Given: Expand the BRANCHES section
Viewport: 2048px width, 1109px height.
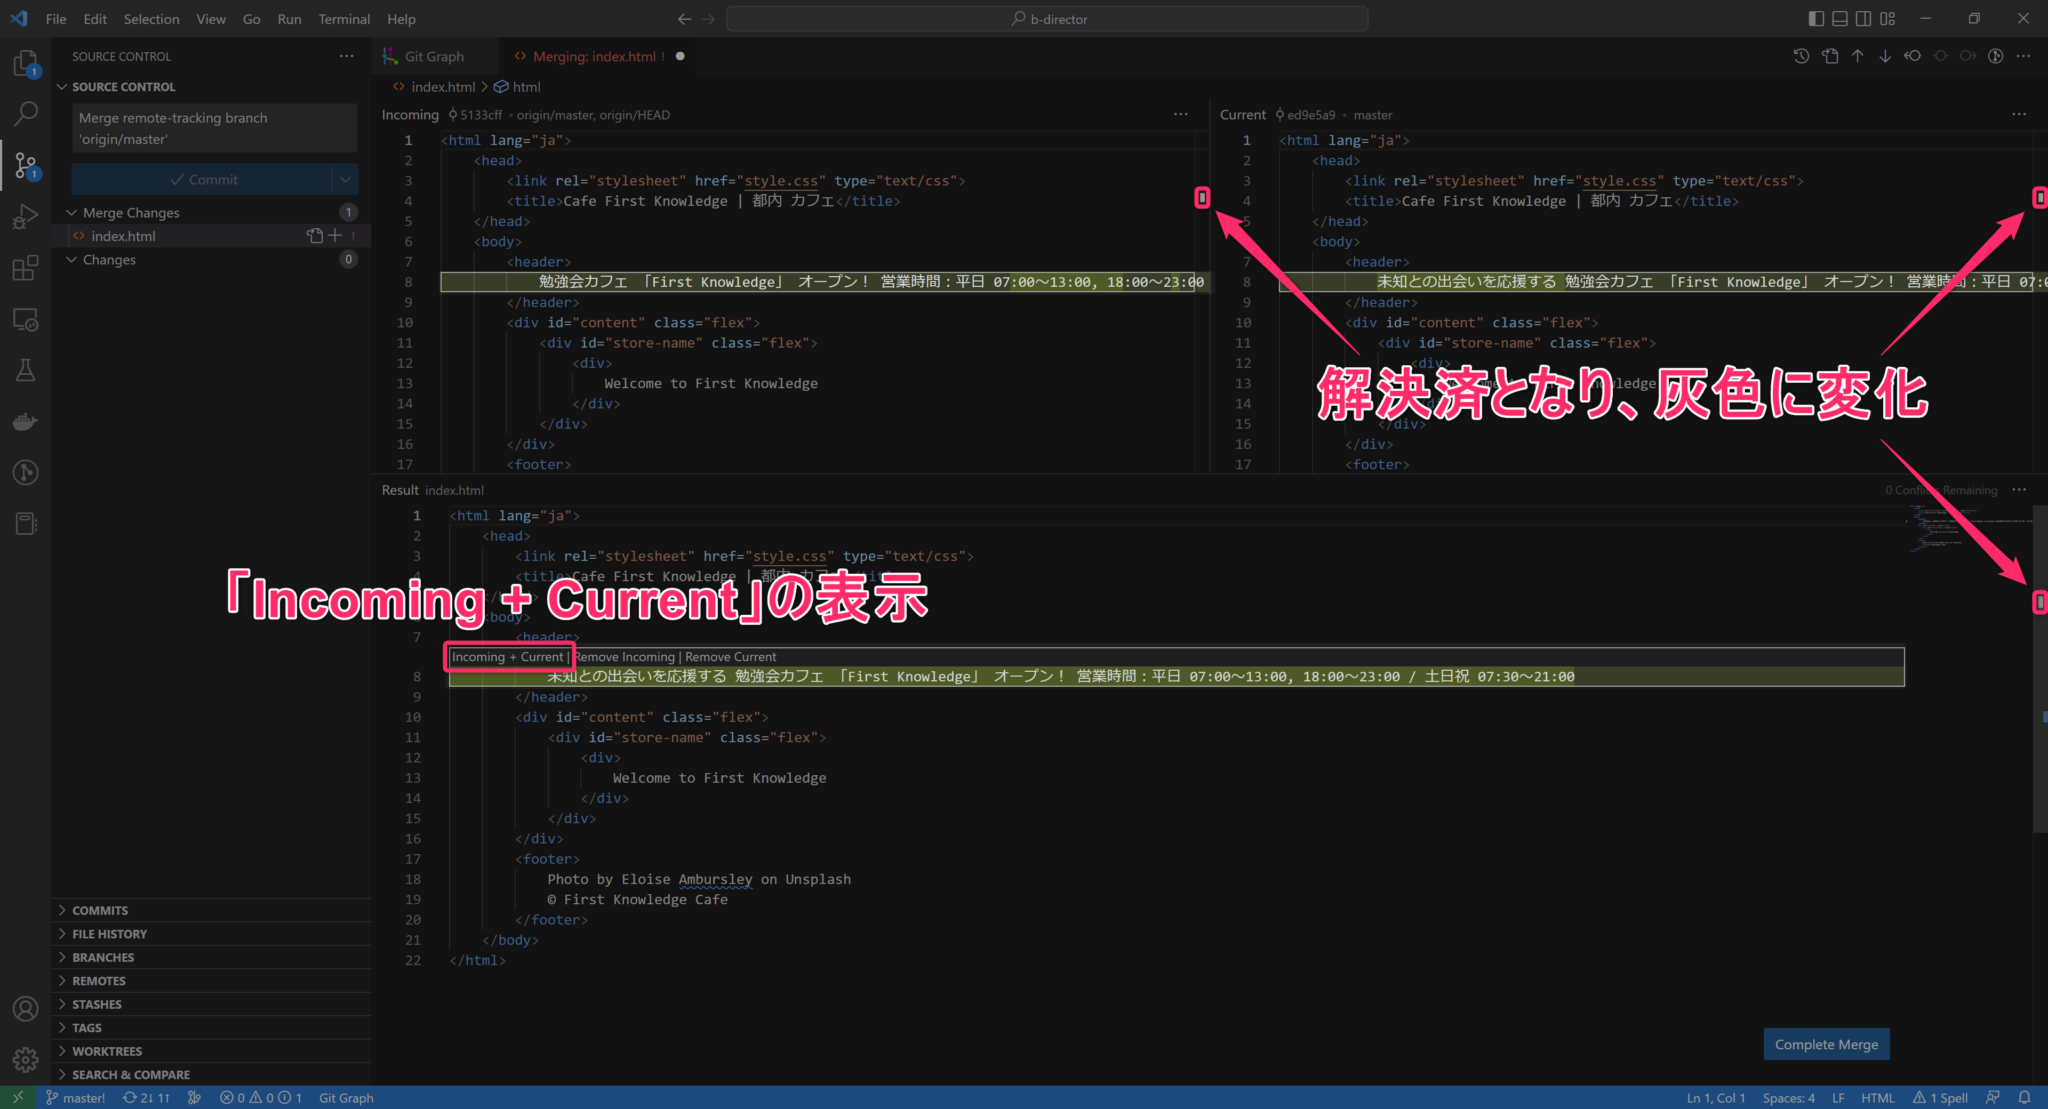Looking at the screenshot, I should pos(103,957).
